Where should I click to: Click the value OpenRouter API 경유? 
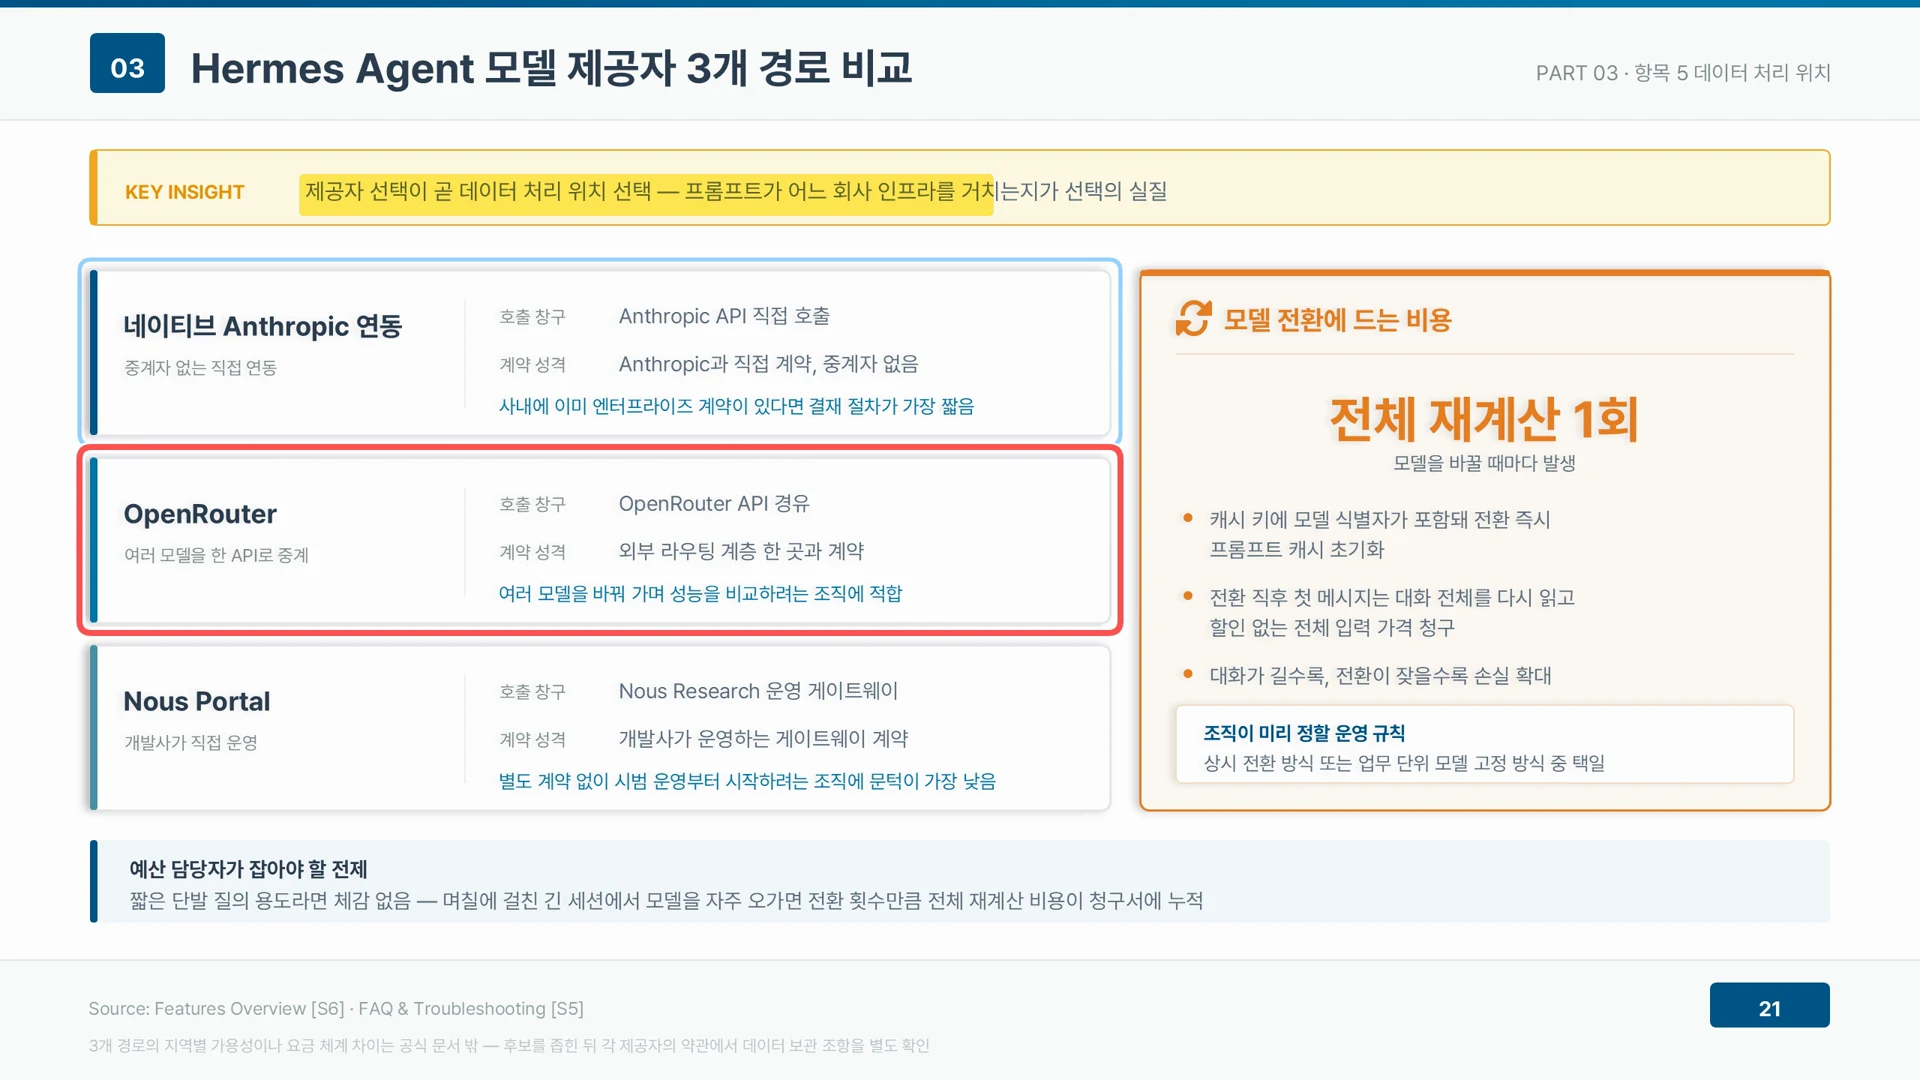(x=714, y=504)
